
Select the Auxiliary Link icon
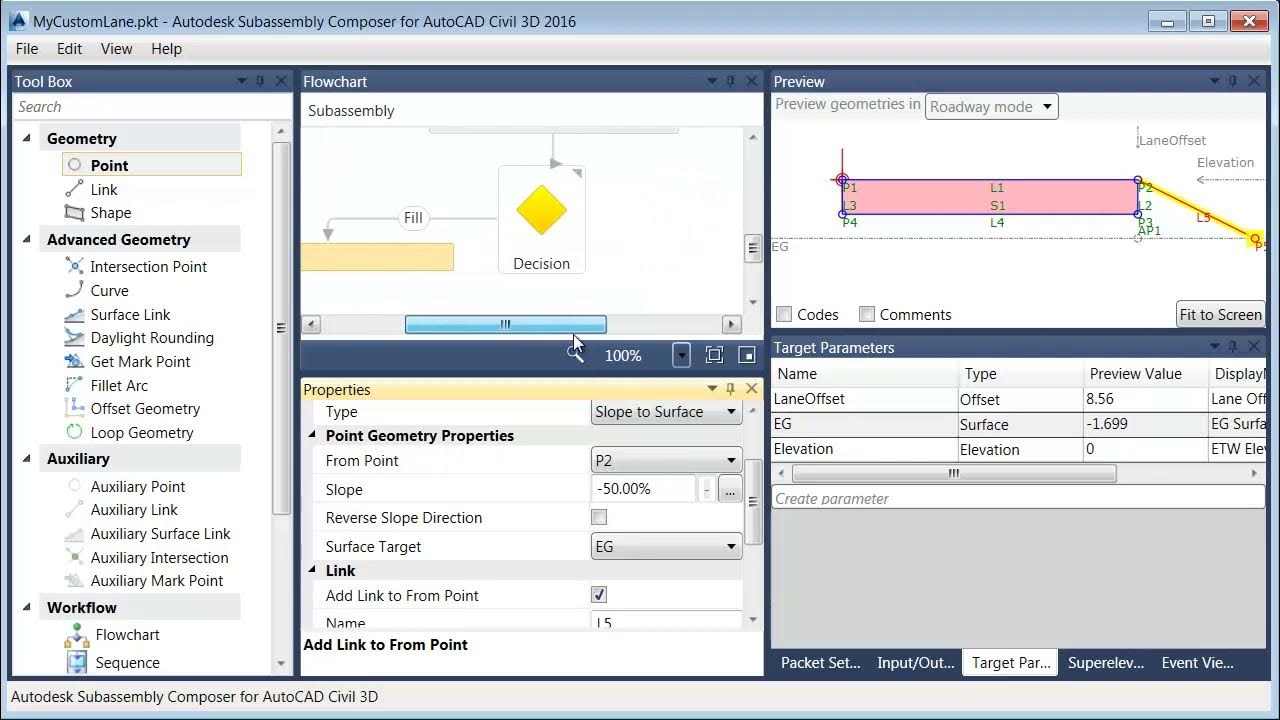74,509
